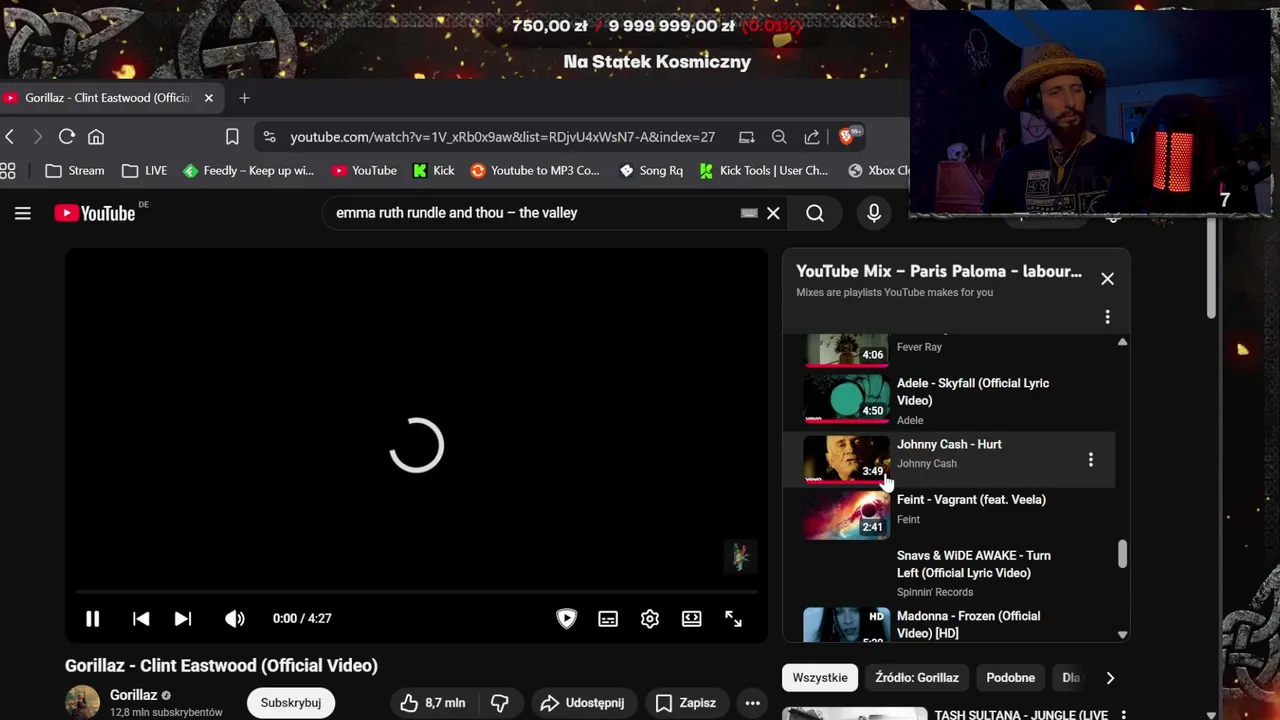Switch to theater mode
The width and height of the screenshot is (1280, 720).
tap(691, 619)
